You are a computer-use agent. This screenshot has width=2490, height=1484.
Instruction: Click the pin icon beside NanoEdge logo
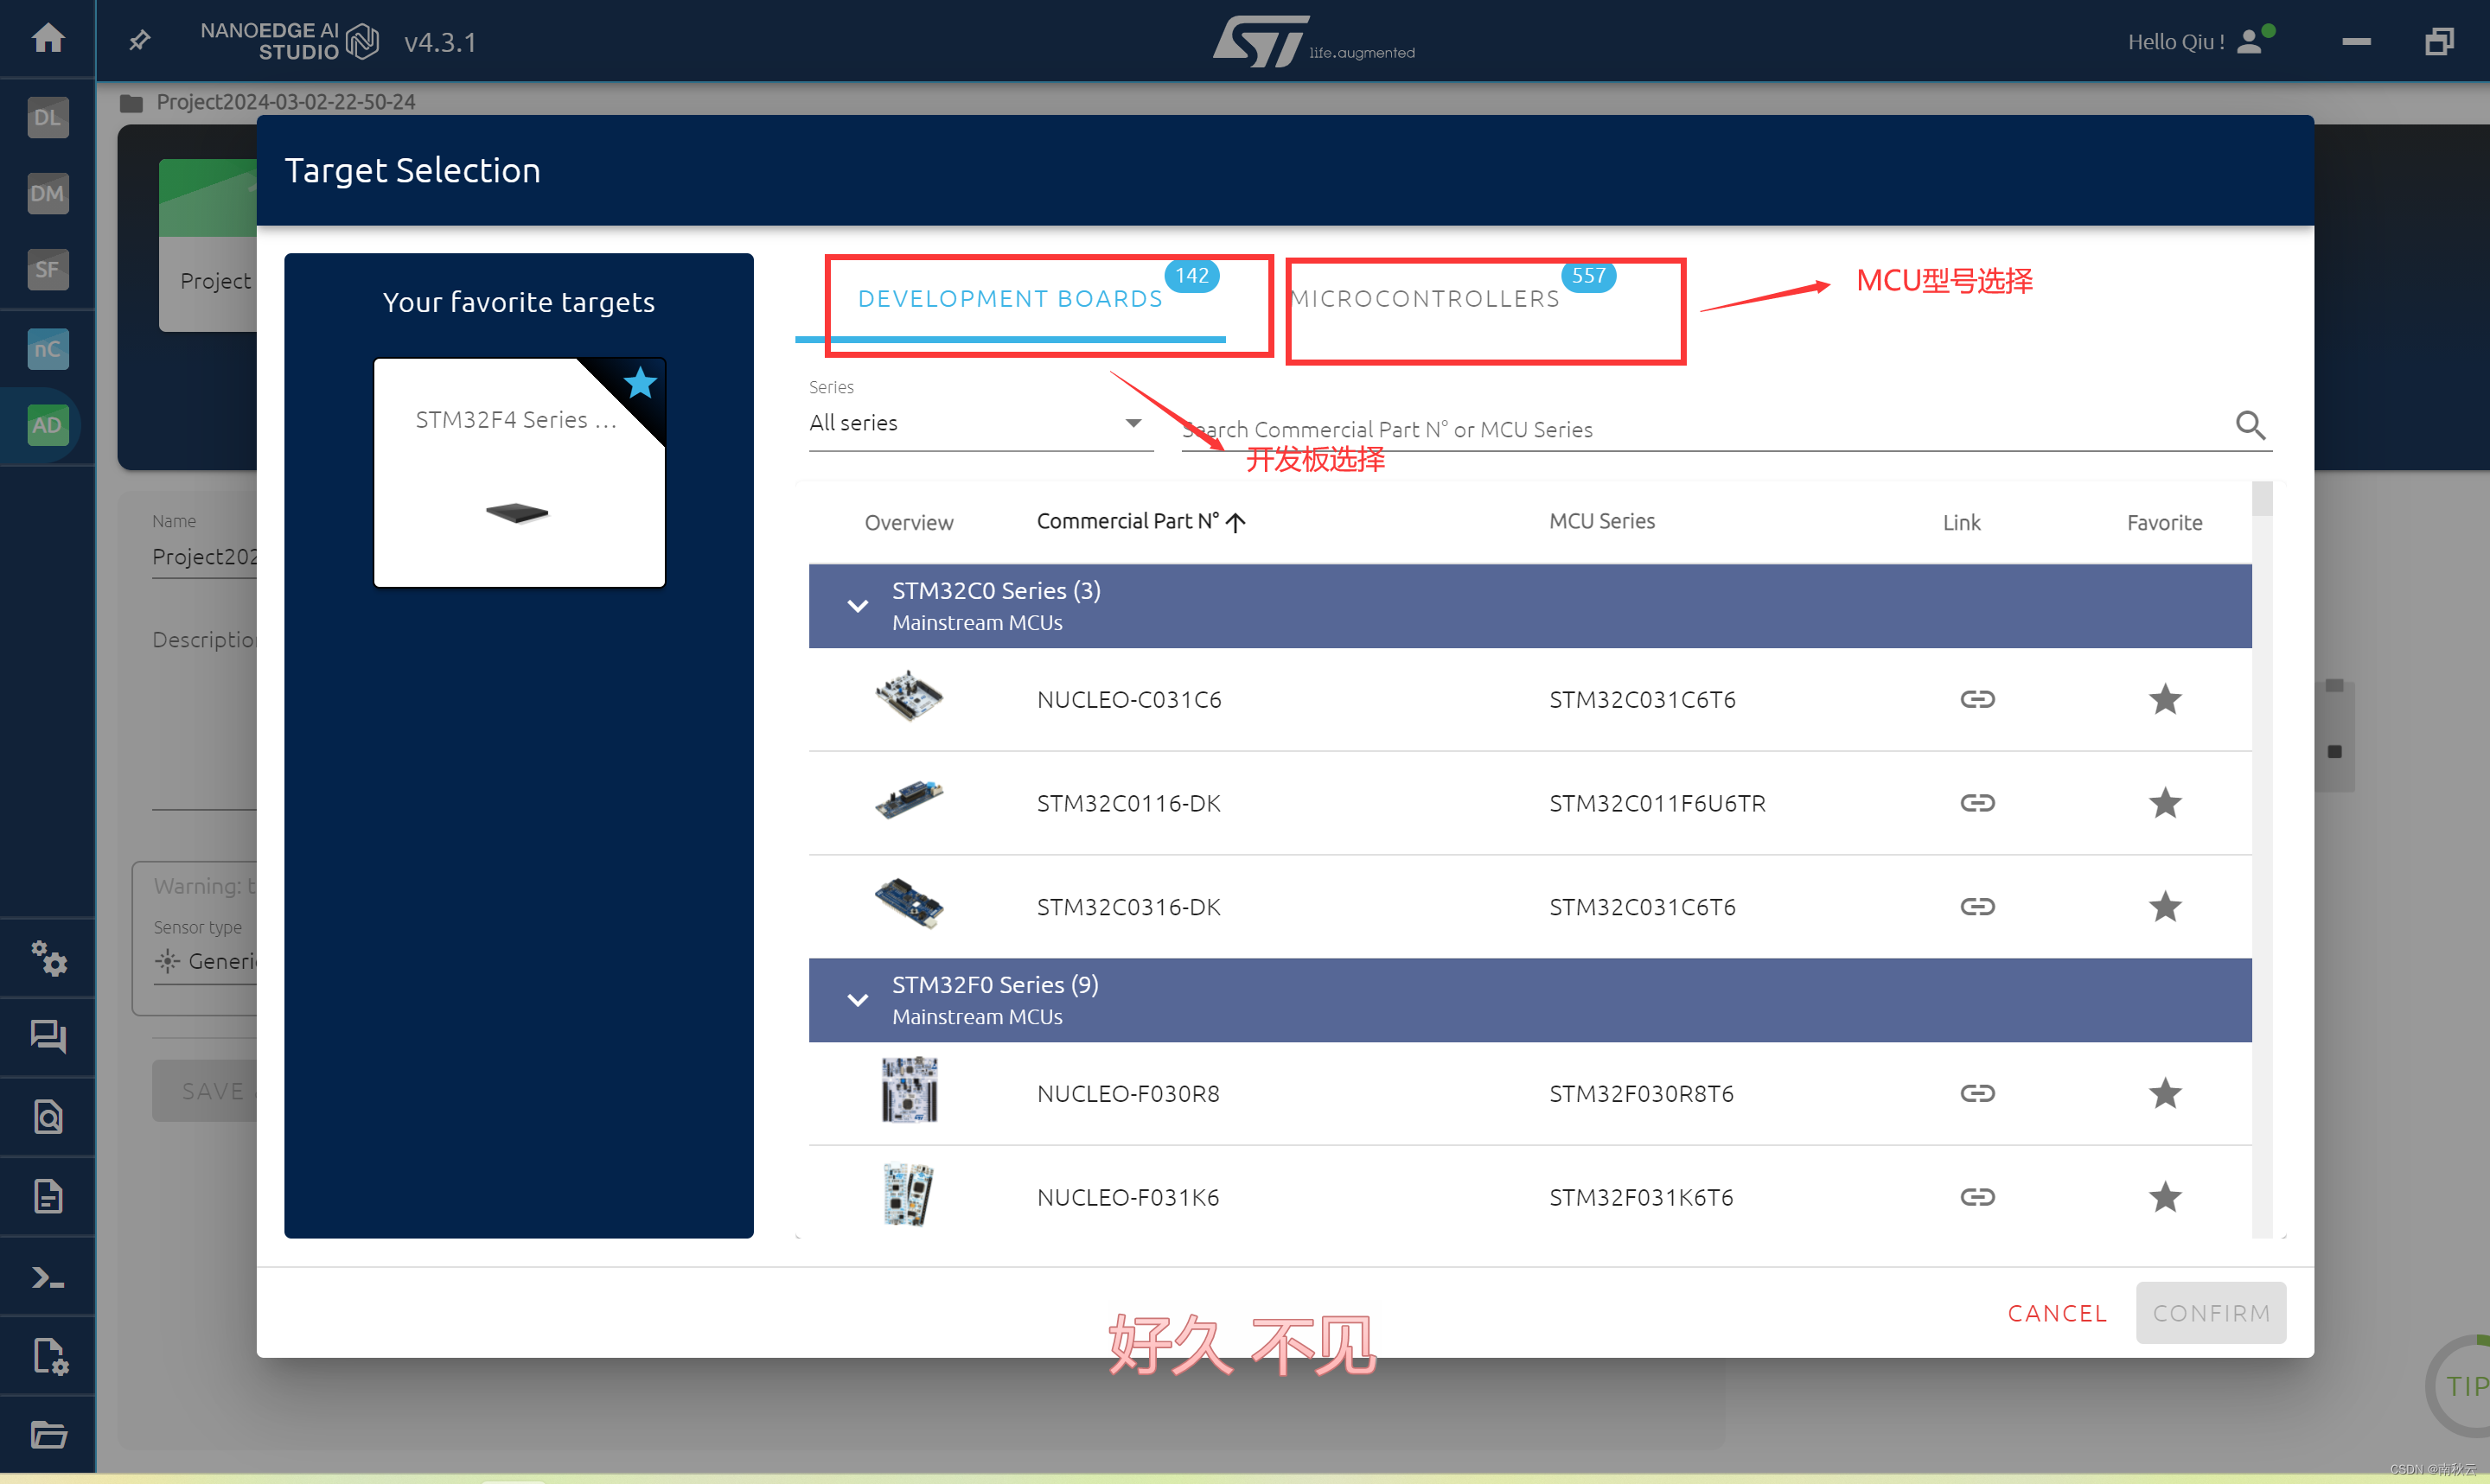[140, 41]
